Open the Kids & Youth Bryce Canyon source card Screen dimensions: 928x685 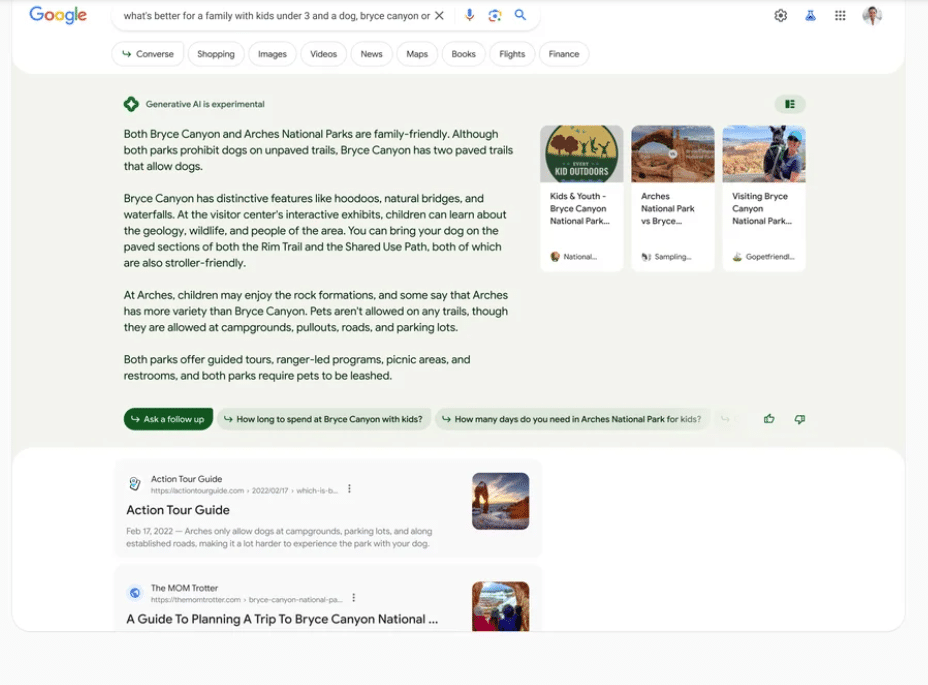pyautogui.click(x=582, y=198)
